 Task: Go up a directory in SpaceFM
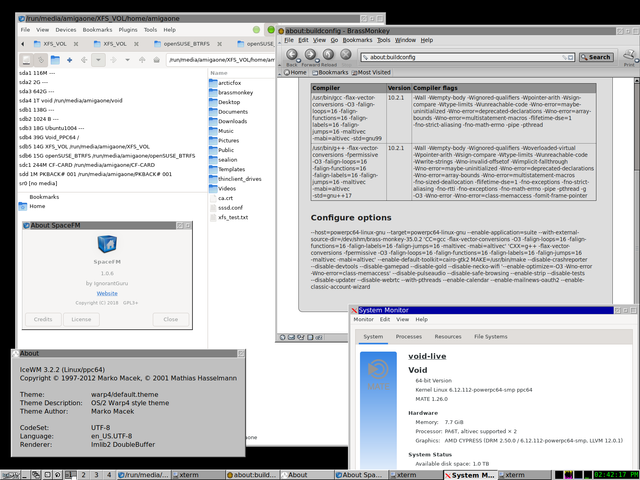(142, 60)
